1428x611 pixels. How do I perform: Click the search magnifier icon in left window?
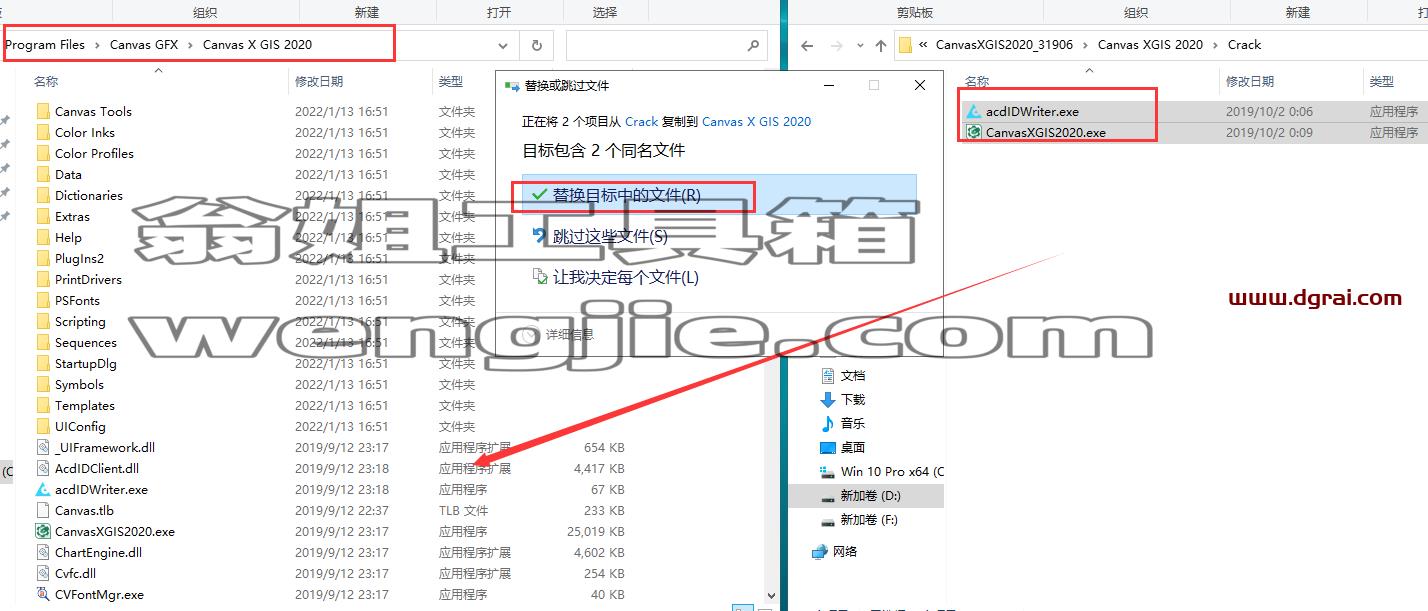point(753,45)
